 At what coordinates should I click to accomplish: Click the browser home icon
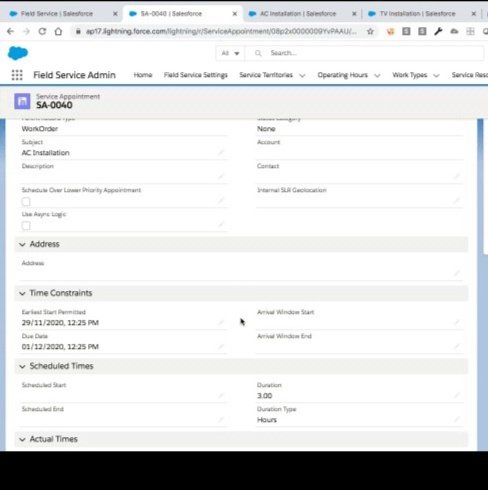pyautogui.click(x=58, y=31)
